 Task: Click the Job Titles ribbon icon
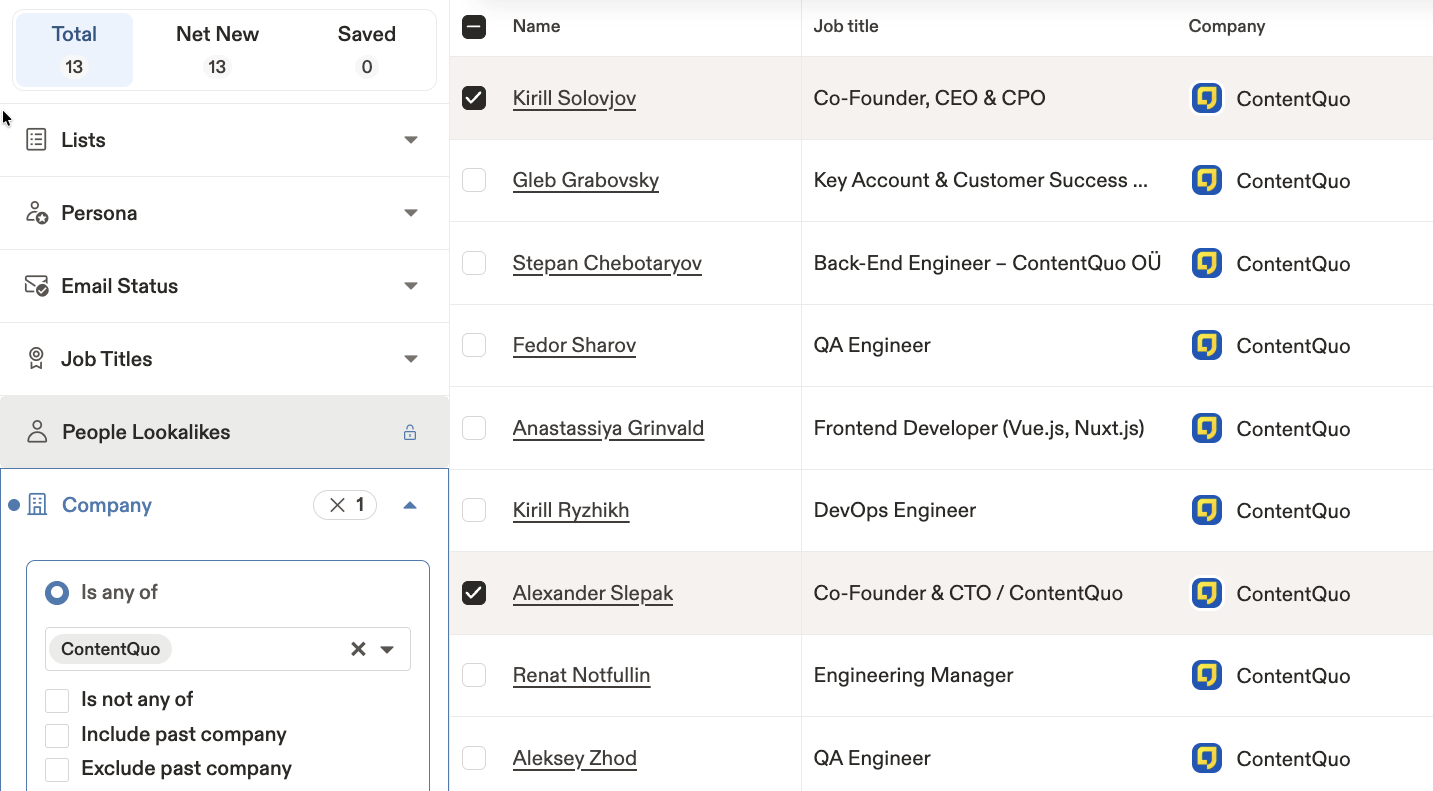(x=36, y=359)
